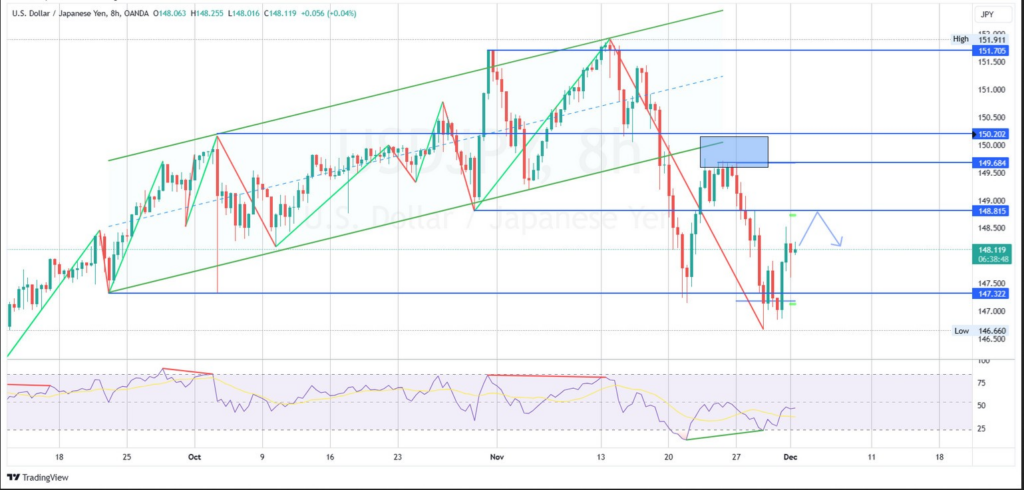
Task: Select the 151.705 price level label
Action: click(x=992, y=50)
